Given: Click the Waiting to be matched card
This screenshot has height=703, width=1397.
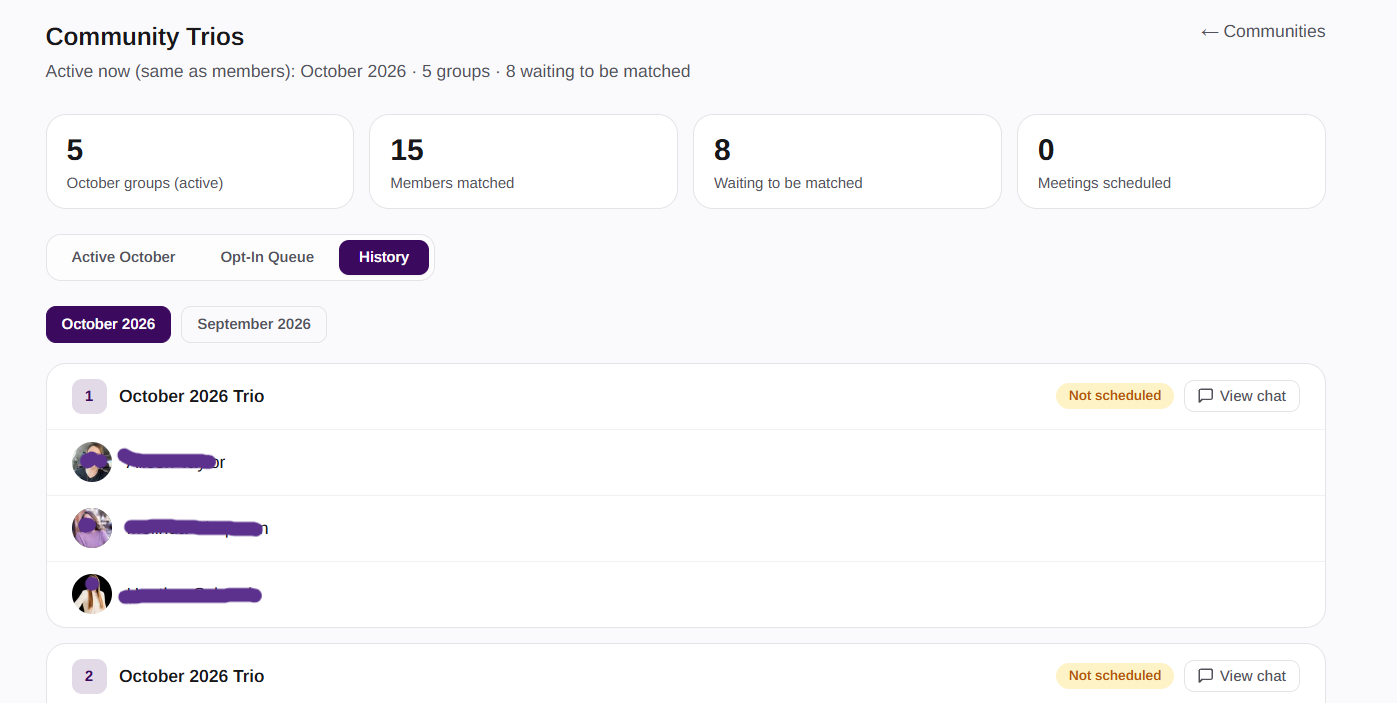Looking at the screenshot, I should pyautogui.click(x=847, y=162).
